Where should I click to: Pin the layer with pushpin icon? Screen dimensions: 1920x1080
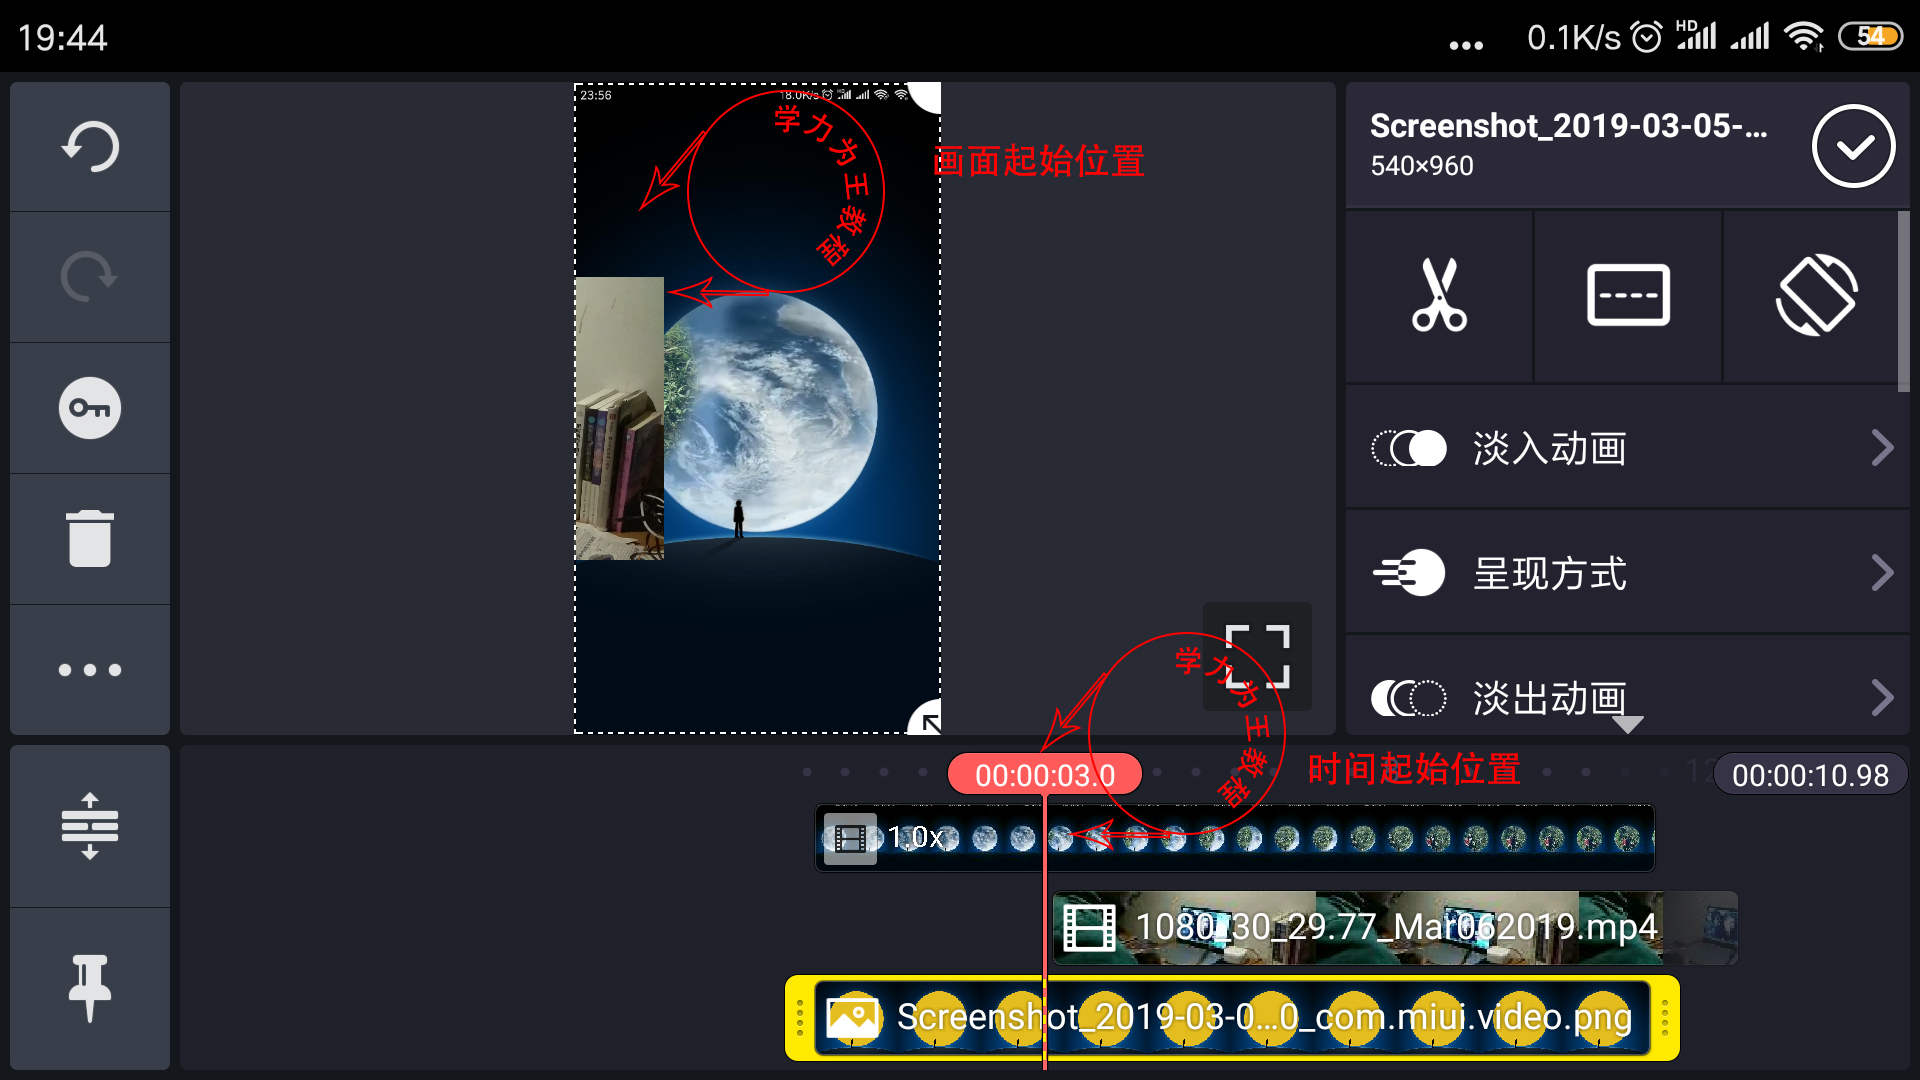click(x=90, y=988)
